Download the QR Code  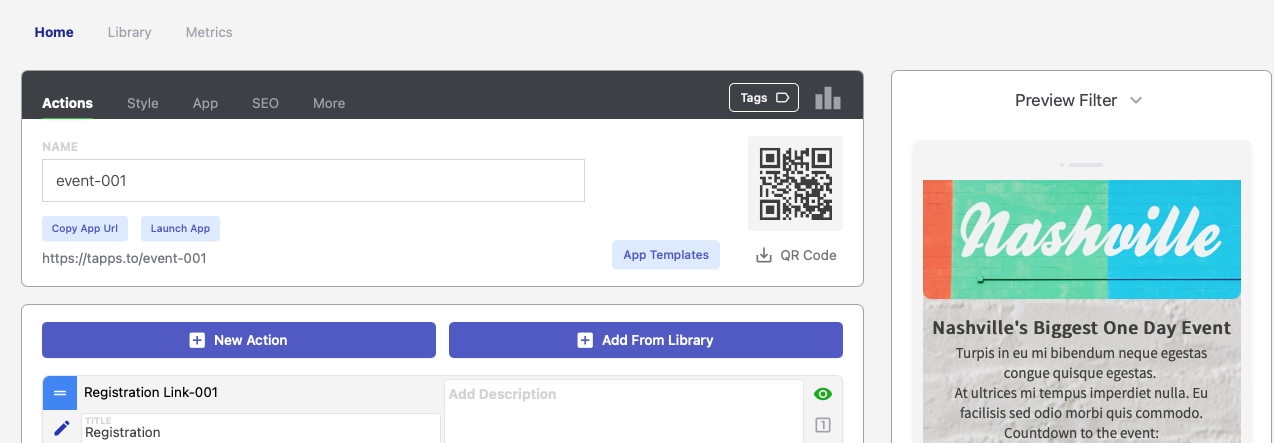(796, 255)
